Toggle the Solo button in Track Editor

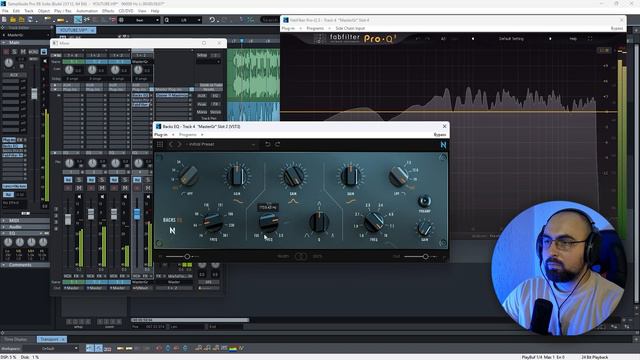(x=14, y=52)
